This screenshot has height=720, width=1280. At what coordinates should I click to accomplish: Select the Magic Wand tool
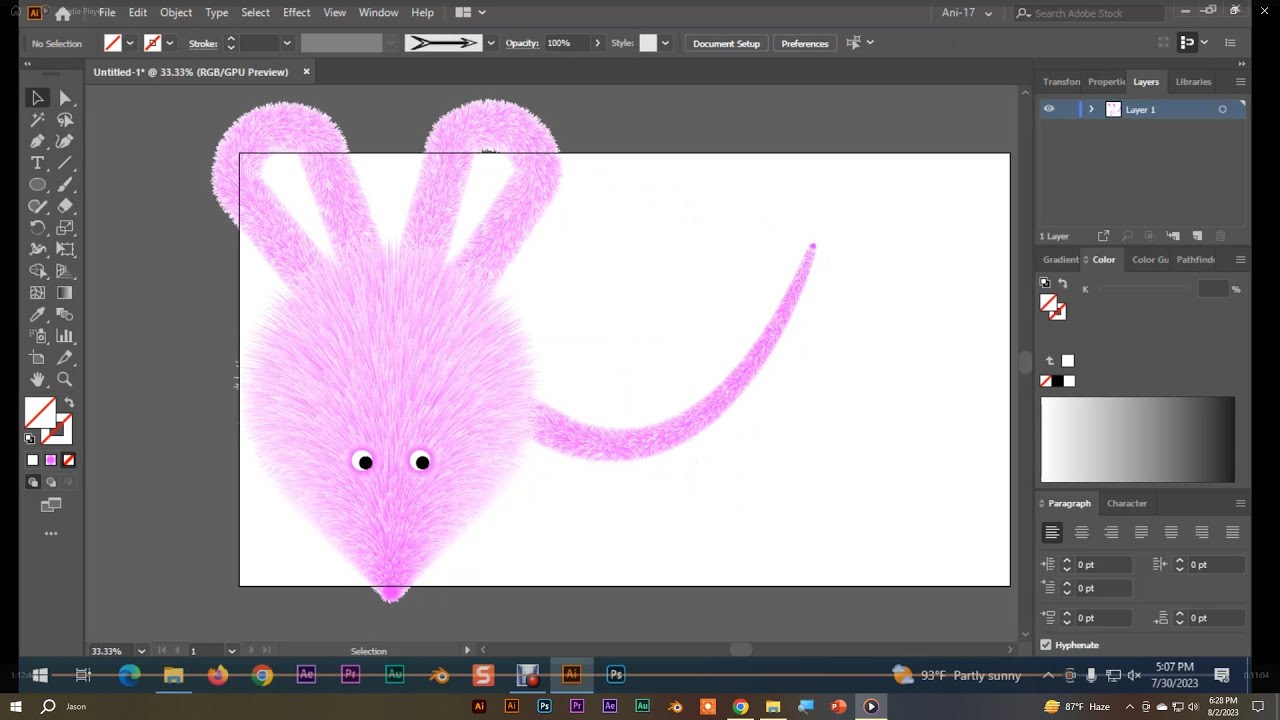click(37, 120)
